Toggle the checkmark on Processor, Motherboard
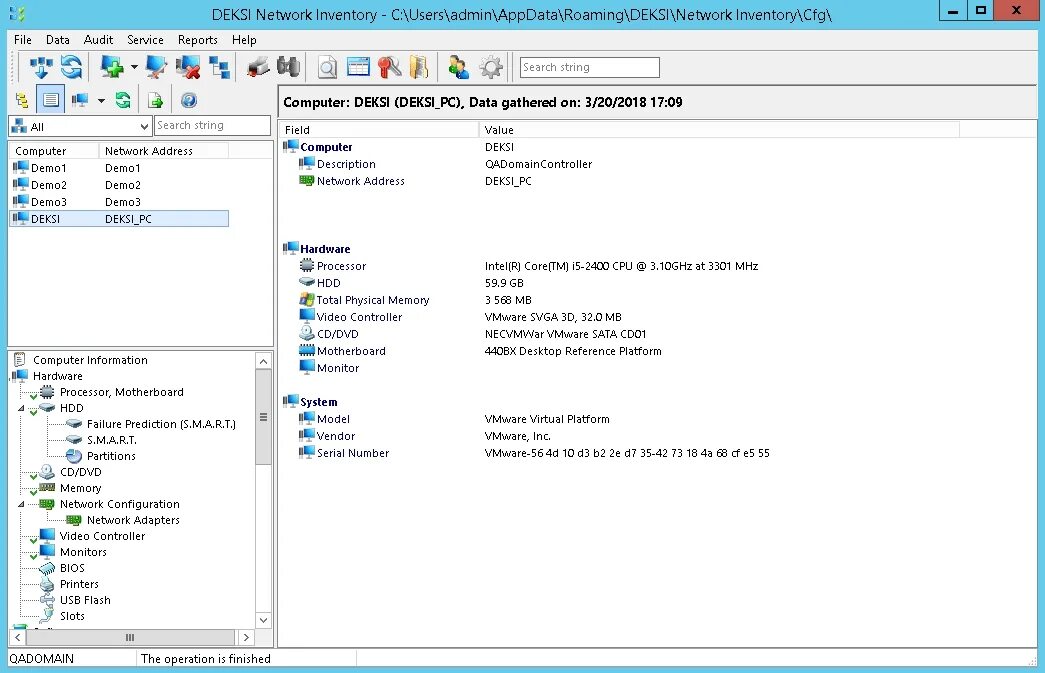 [x=33, y=396]
